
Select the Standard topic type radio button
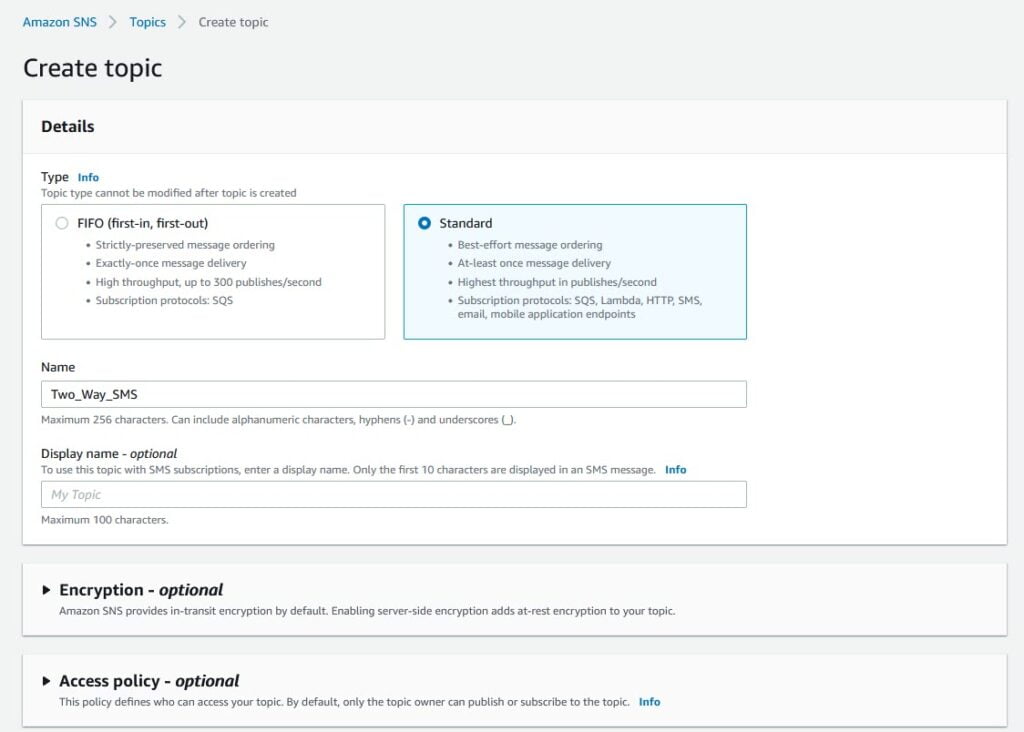tap(424, 223)
